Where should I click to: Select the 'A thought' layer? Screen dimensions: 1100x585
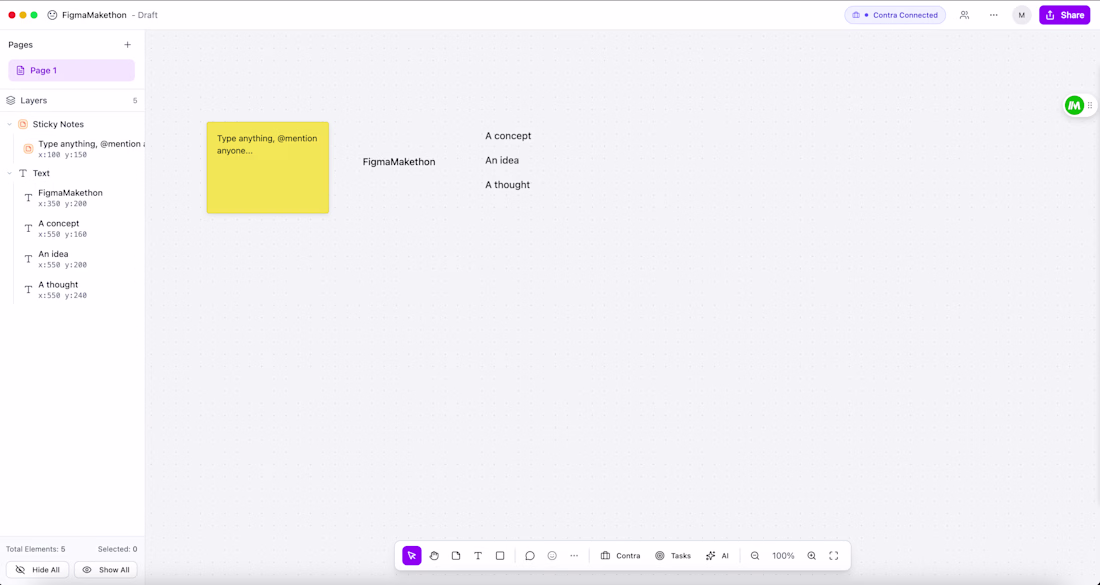pyautogui.click(x=79, y=290)
